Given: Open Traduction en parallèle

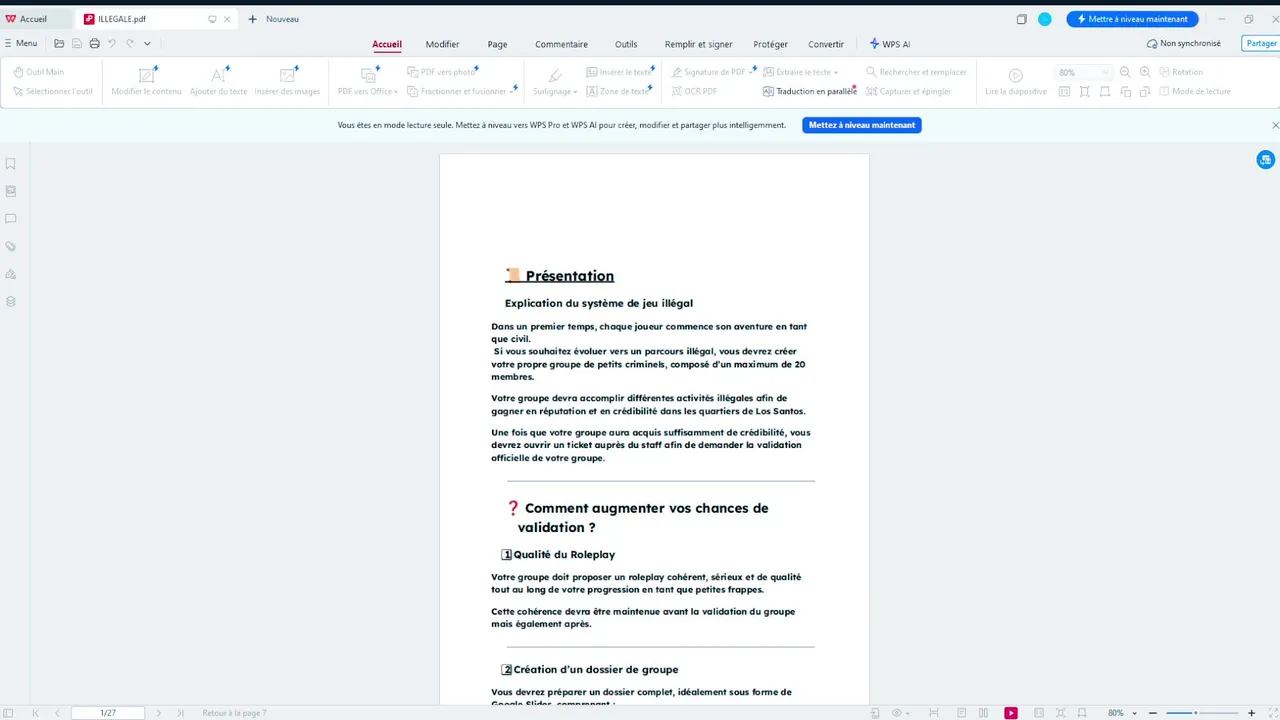Looking at the screenshot, I should (810, 91).
